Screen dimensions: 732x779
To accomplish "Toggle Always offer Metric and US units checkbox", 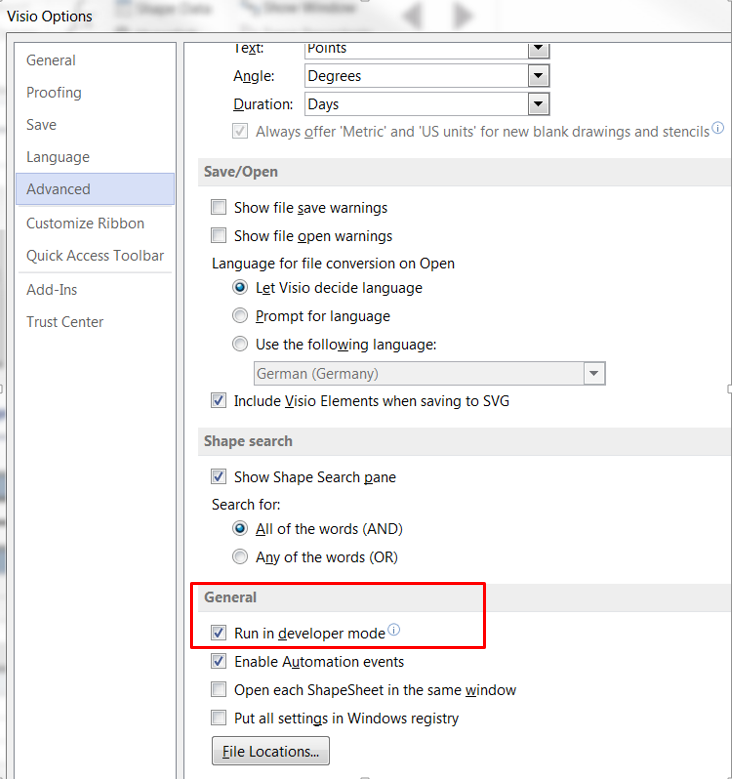I will pyautogui.click(x=240, y=132).
